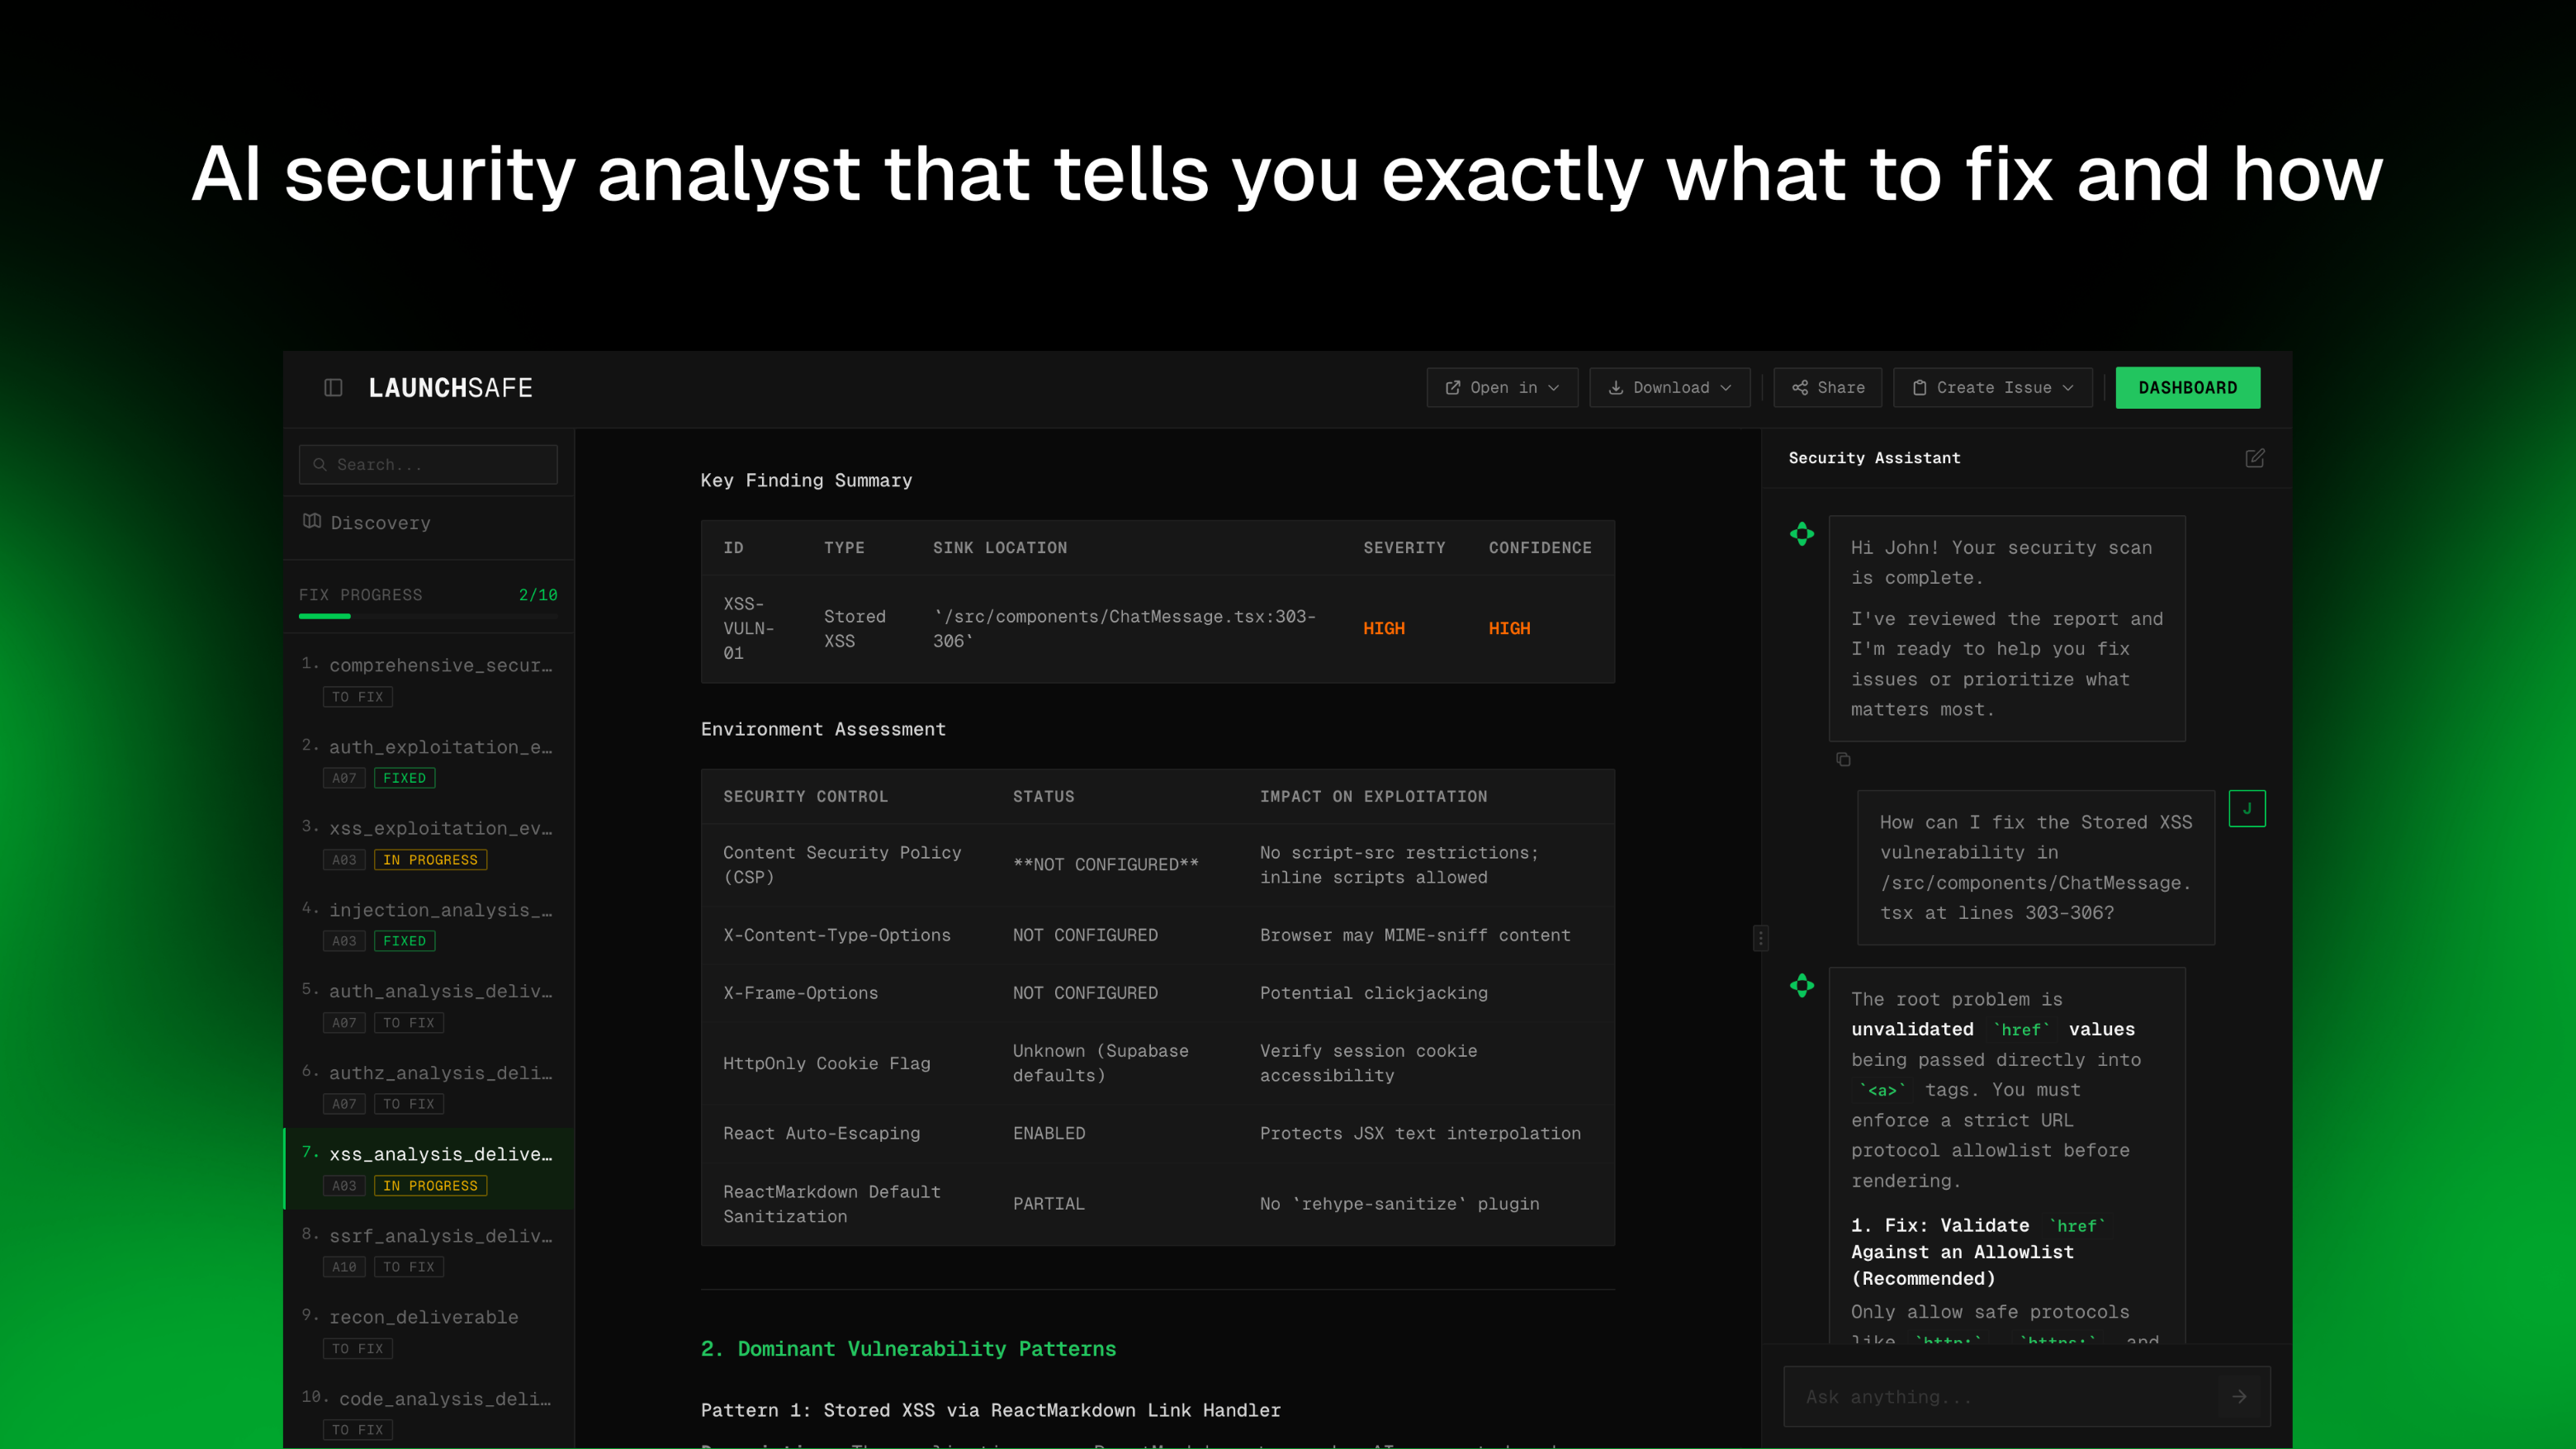The image size is (2576, 1449).
Task: Click the J user avatar next to the question
Action: click(2247, 808)
